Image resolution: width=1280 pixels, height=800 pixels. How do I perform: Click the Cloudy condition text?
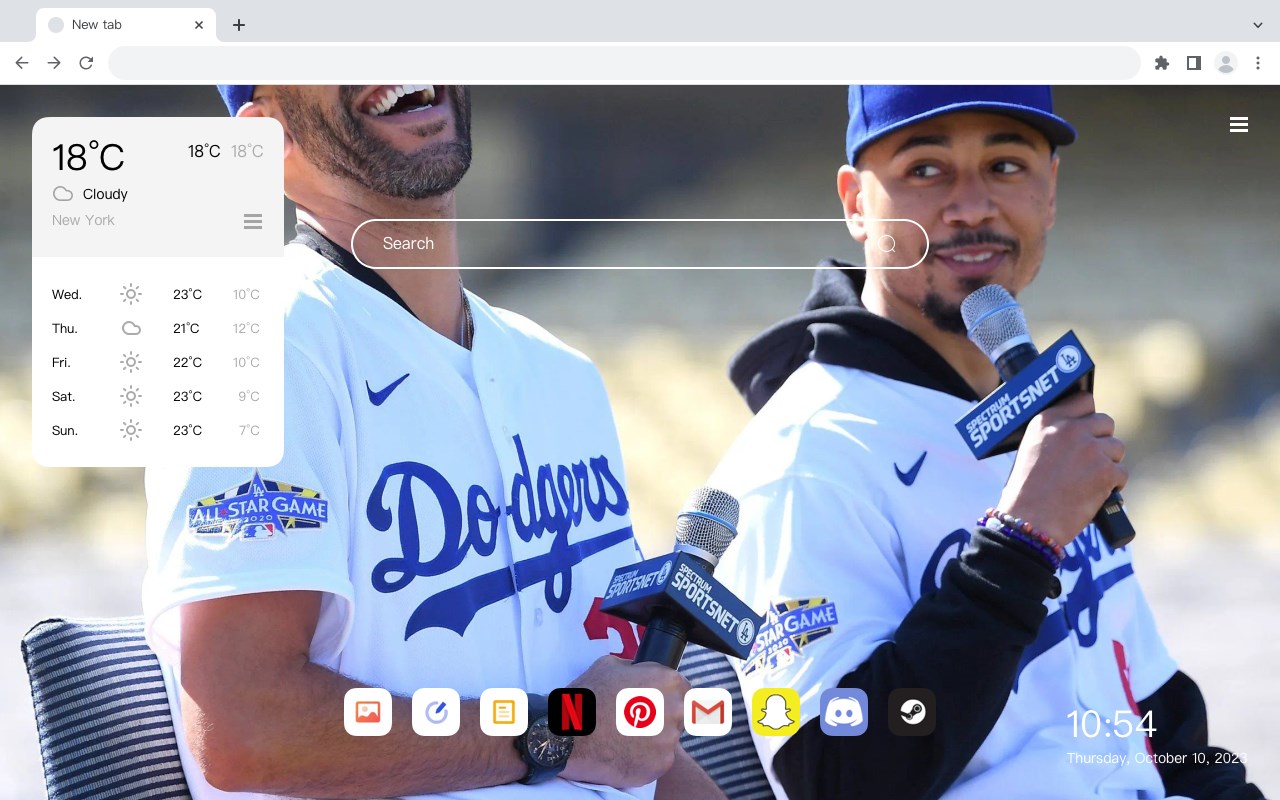[x=105, y=194]
